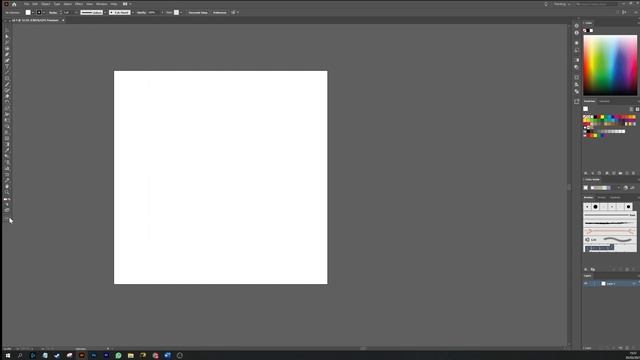The height and width of the screenshot is (360, 640).
Task: Click Delete Swatch trash icon
Action: pos(634,173)
